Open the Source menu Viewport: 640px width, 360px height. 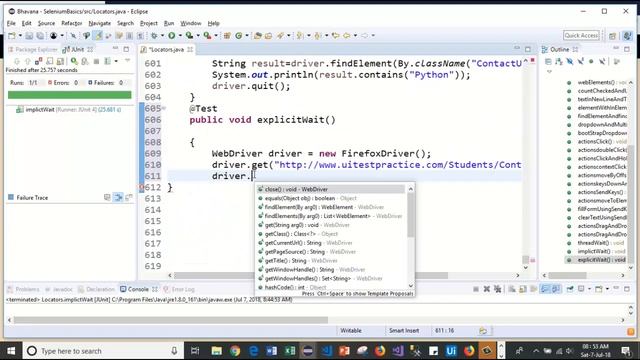point(46,23)
